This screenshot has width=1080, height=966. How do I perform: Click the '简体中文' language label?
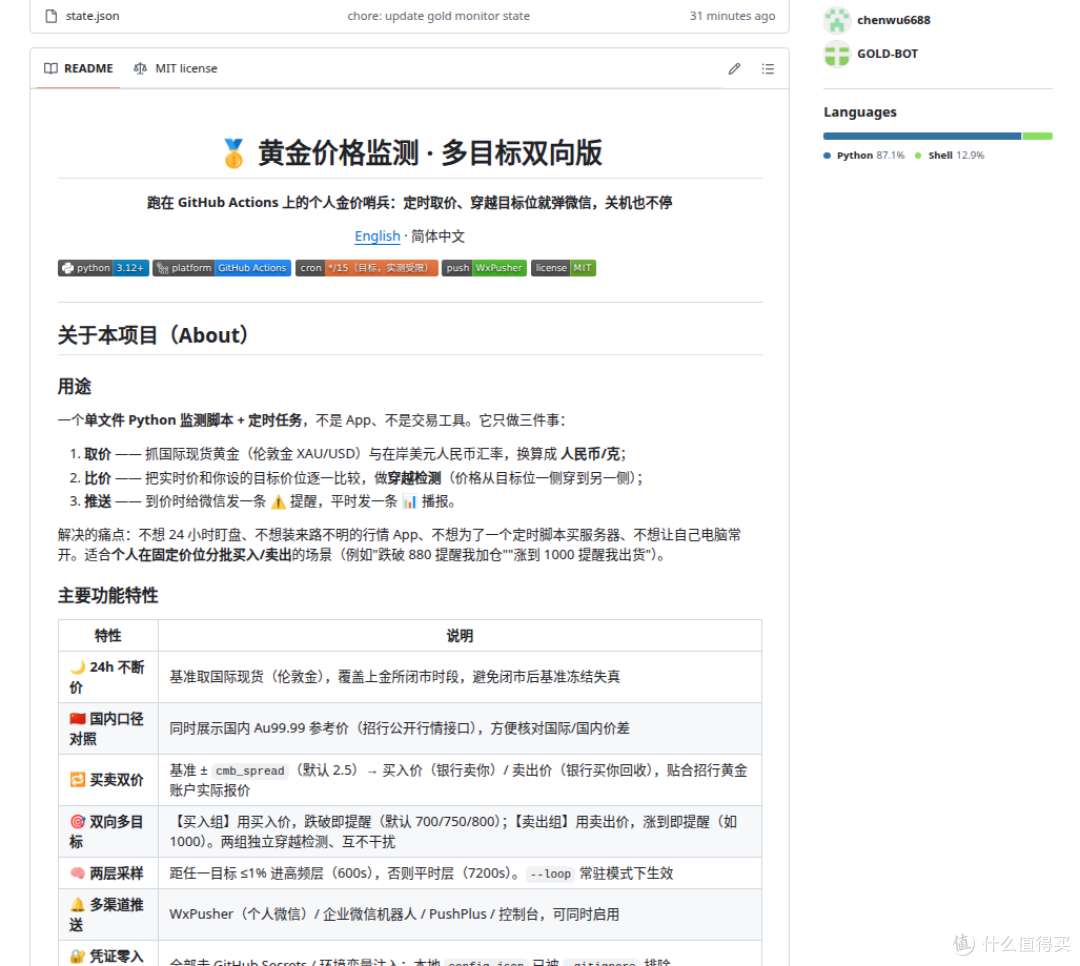pyautogui.click(x=438, y=236)
